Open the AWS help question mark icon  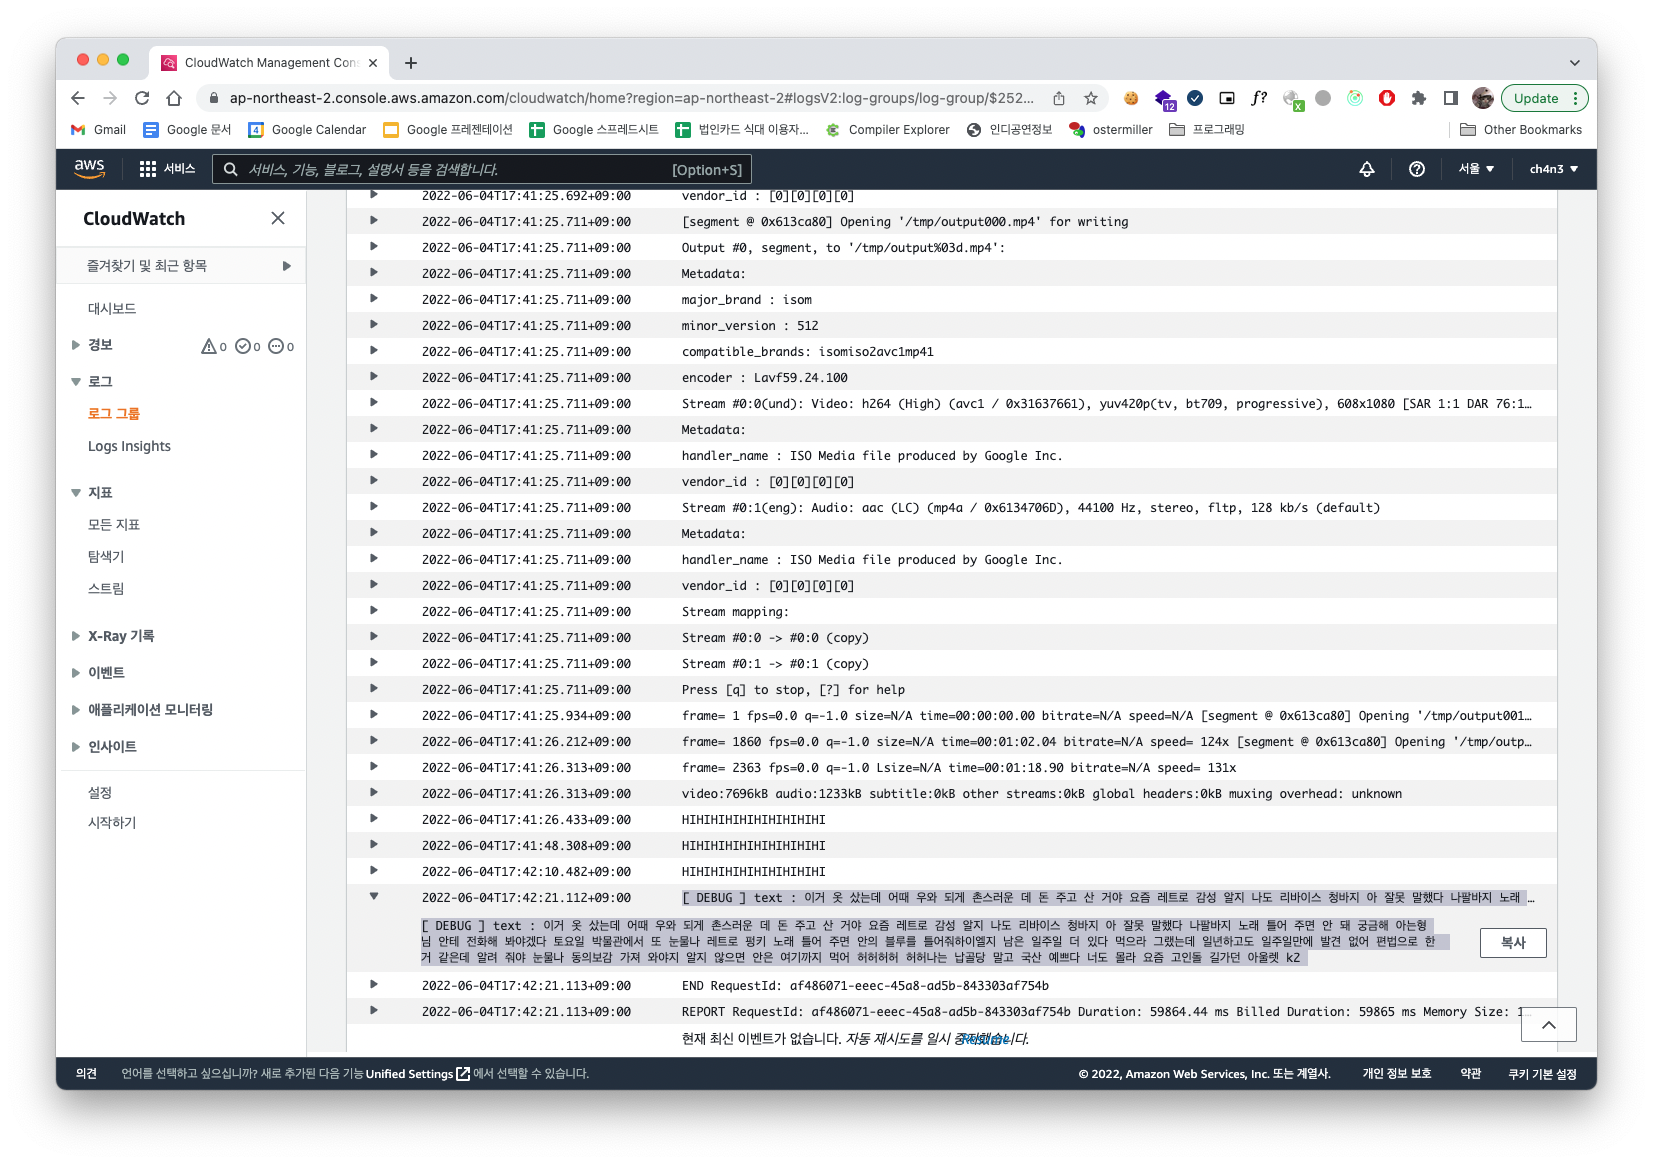tap(1416, 169)
